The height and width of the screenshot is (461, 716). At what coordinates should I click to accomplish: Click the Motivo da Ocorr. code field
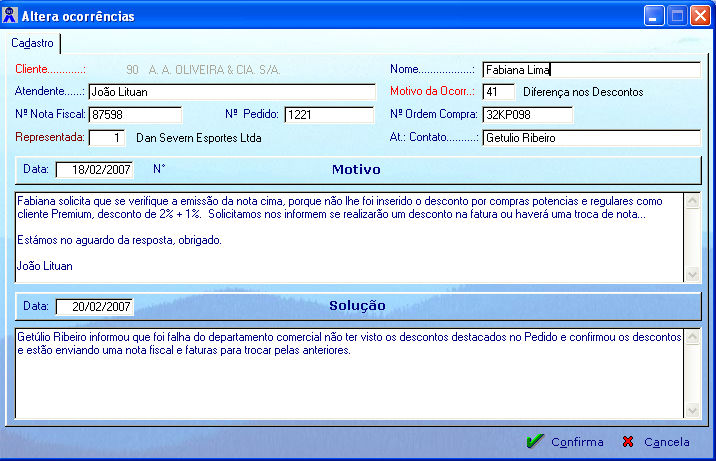pos(497,92)
